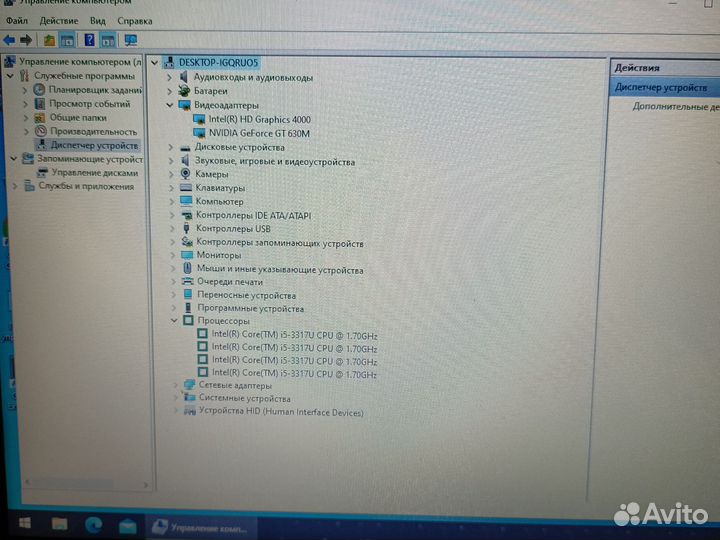This screenshot has height=540, width=720.
Task: Click the Back arrow in toolbar
Action: [x=9, y=40]
